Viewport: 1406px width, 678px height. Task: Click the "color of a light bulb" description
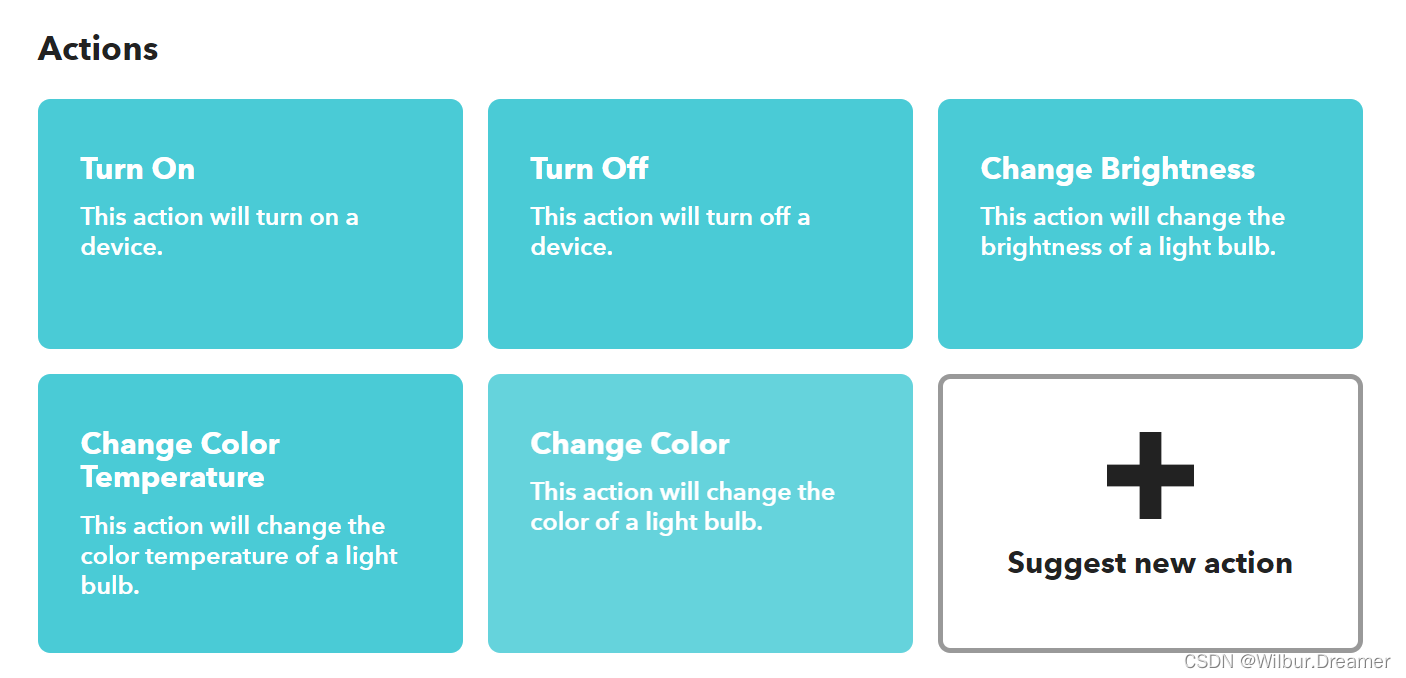(x=682, y=507)
